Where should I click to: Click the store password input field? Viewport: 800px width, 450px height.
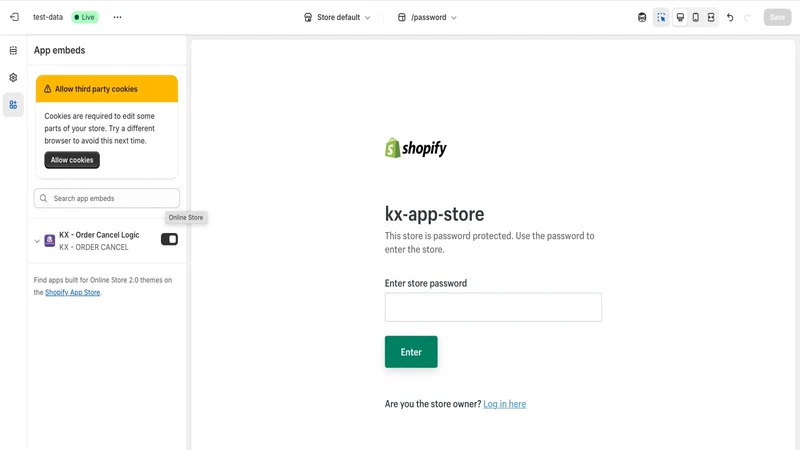click(x=493, y=307)
